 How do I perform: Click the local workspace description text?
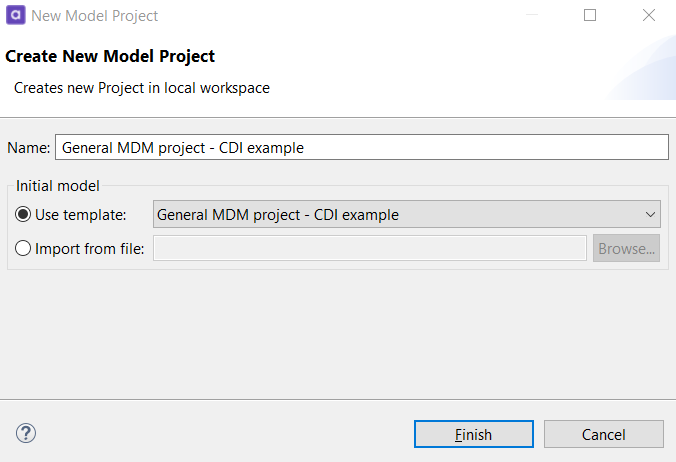pos(141,88)
